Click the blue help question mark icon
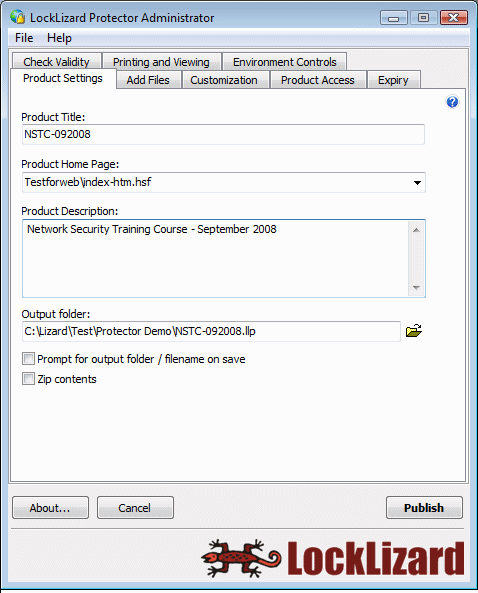478x593 pixels. (452, 102)
